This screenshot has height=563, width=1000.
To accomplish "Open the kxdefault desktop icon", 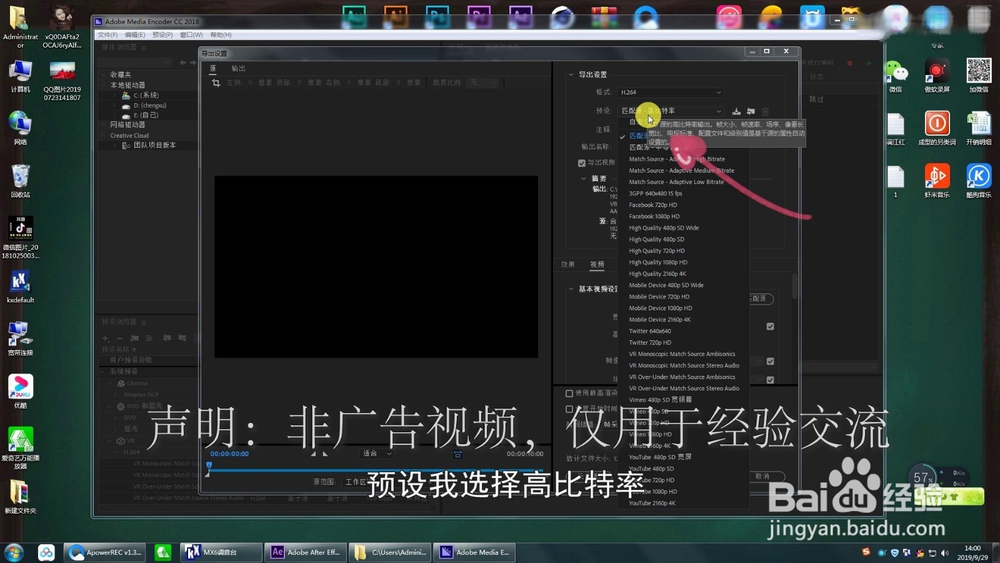I will pos(20,286).
